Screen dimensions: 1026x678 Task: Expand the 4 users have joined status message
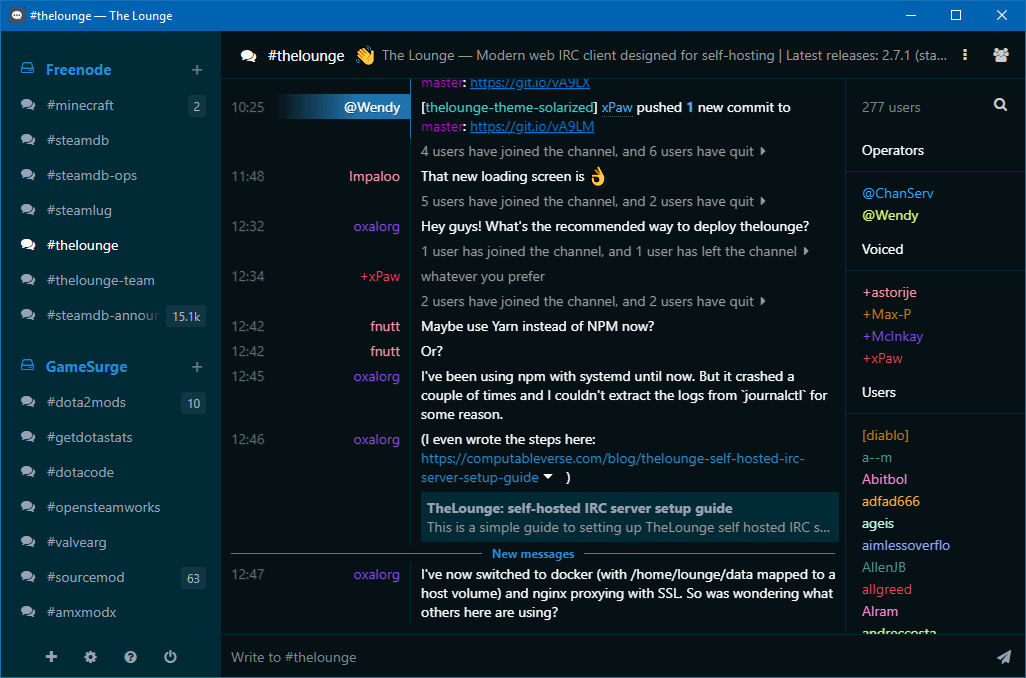coord(763,152)
